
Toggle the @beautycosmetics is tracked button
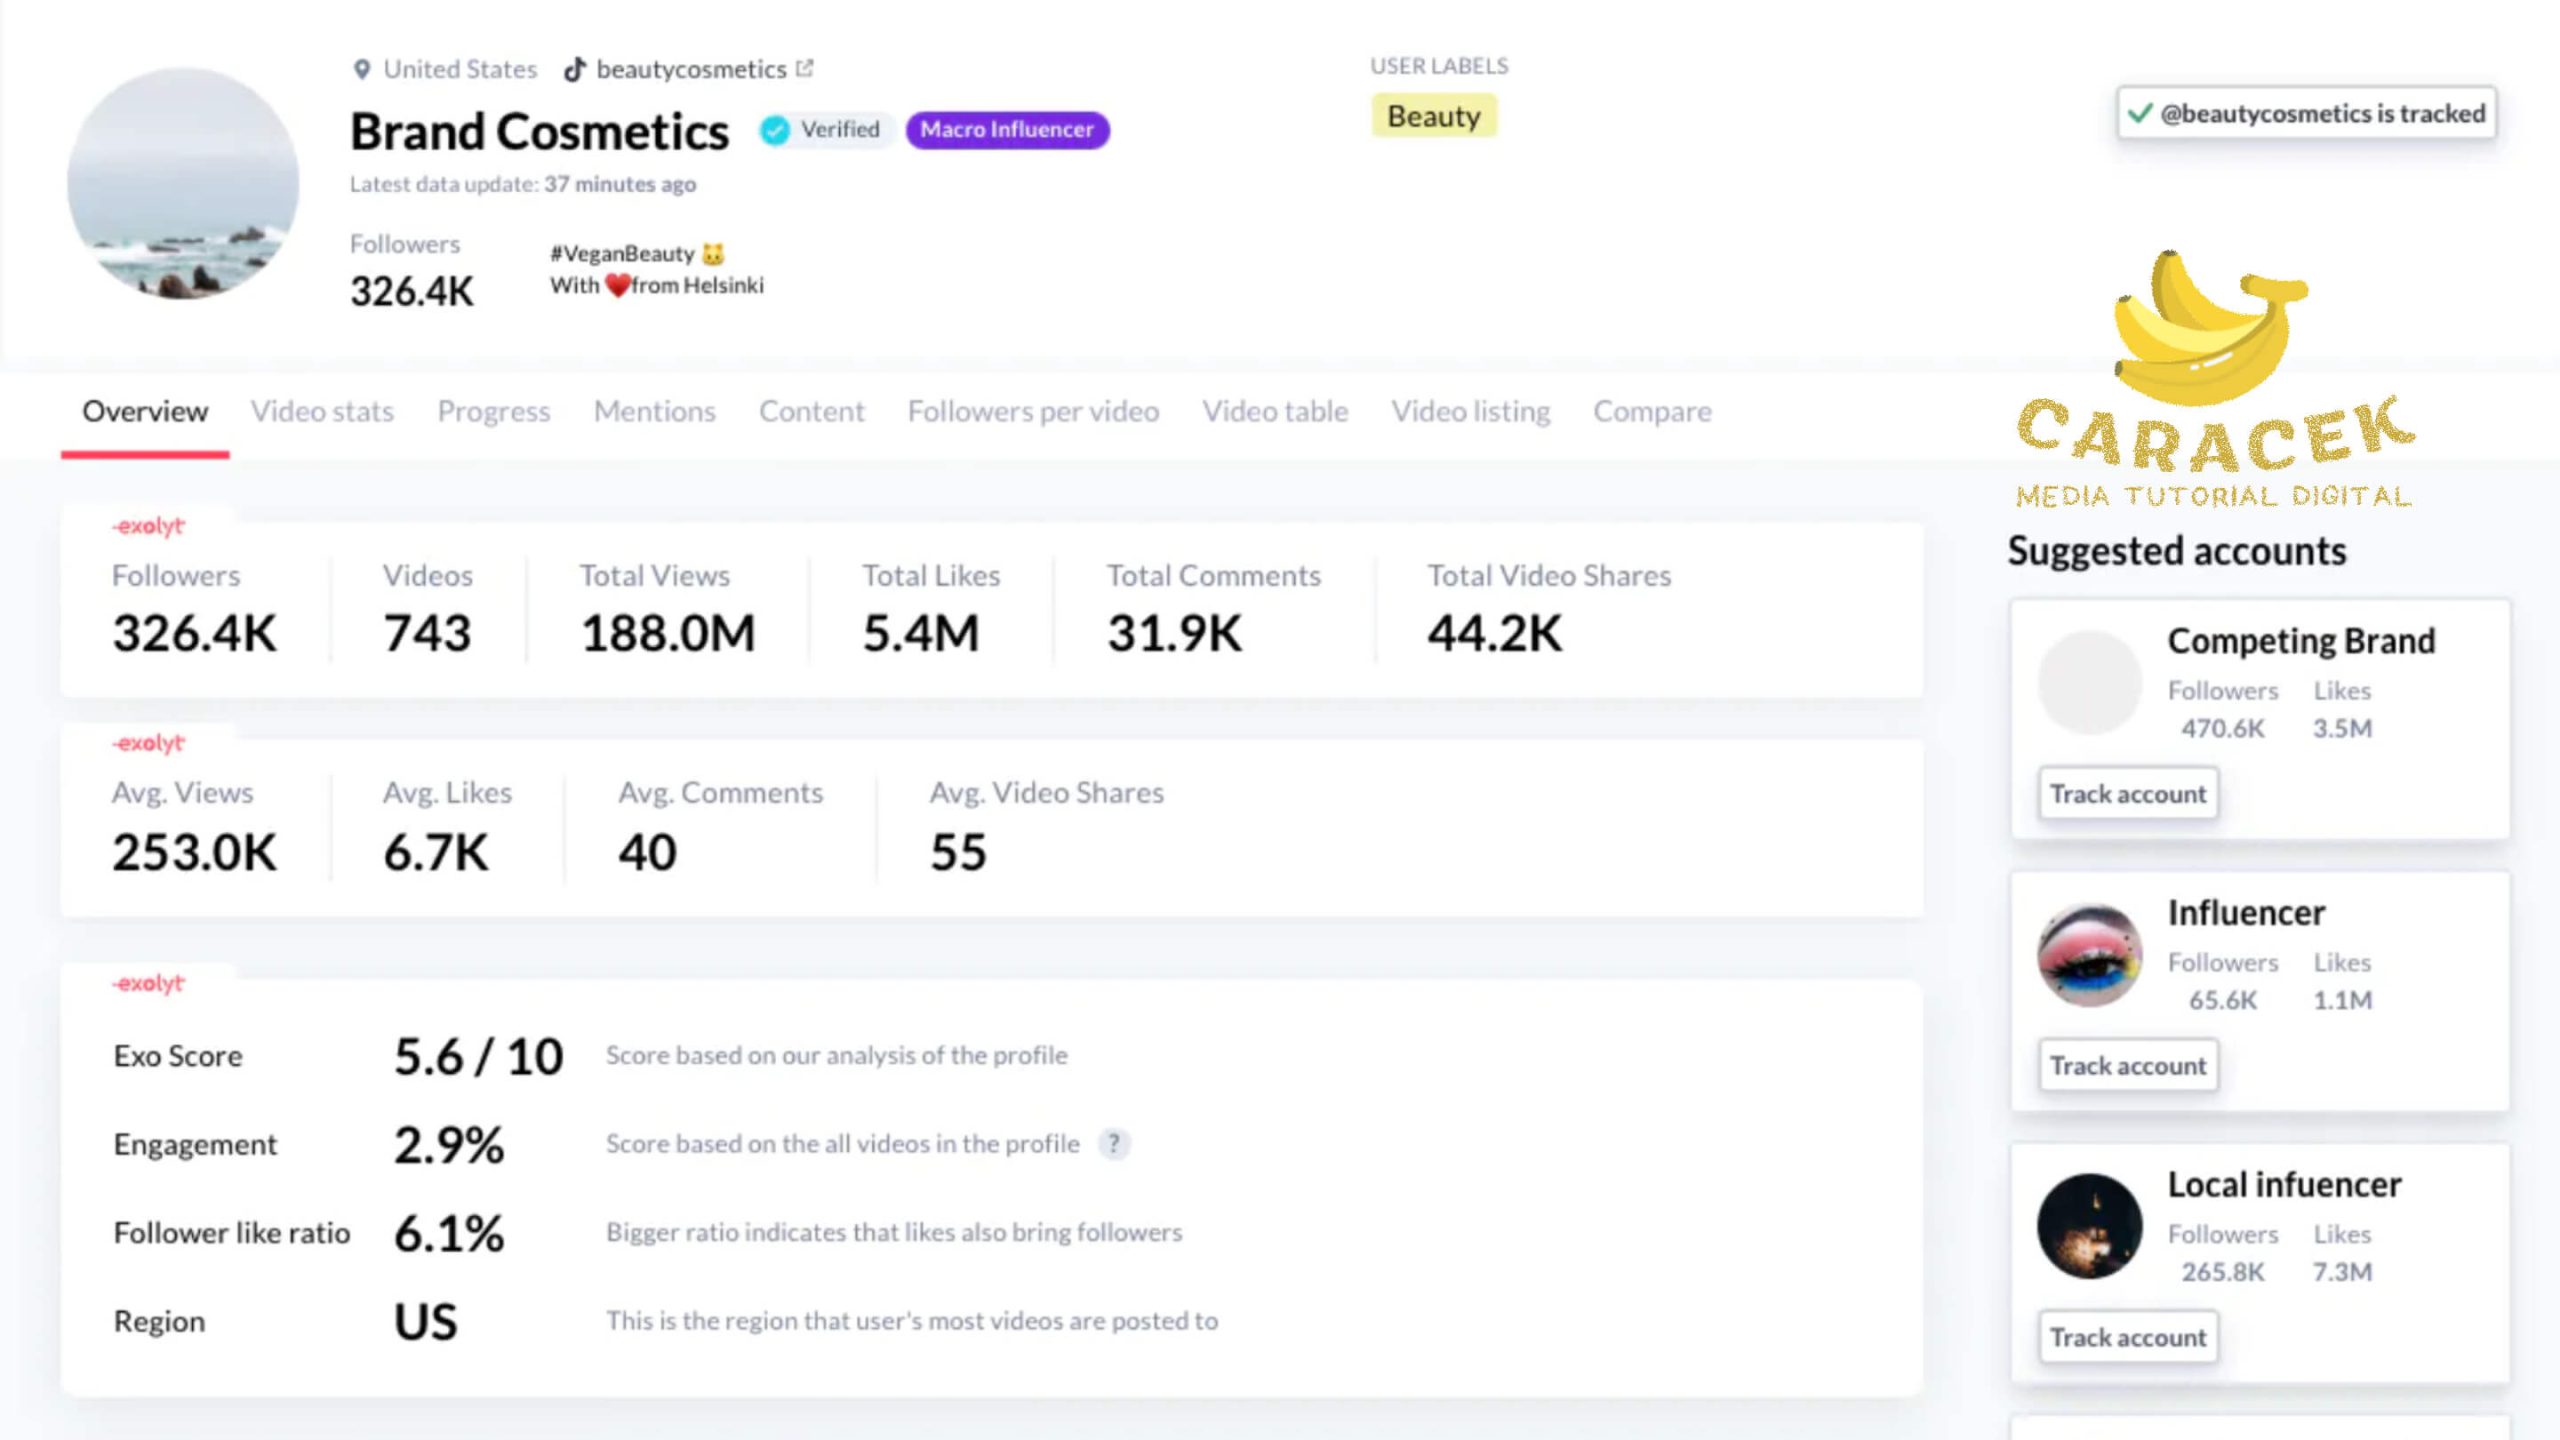coord(2306,113)
